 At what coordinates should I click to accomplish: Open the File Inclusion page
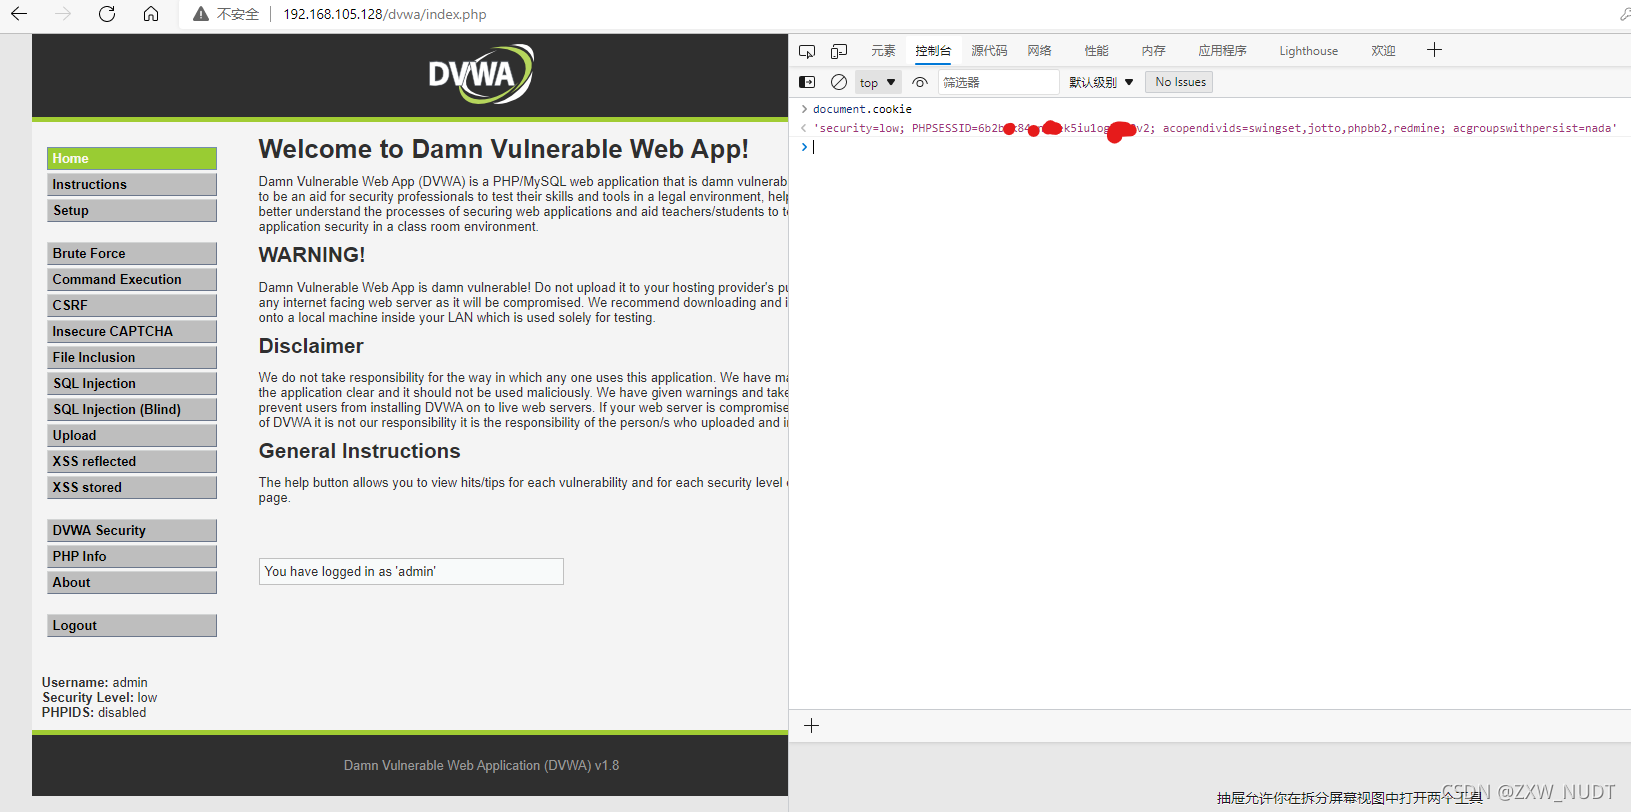coord(132,357)
